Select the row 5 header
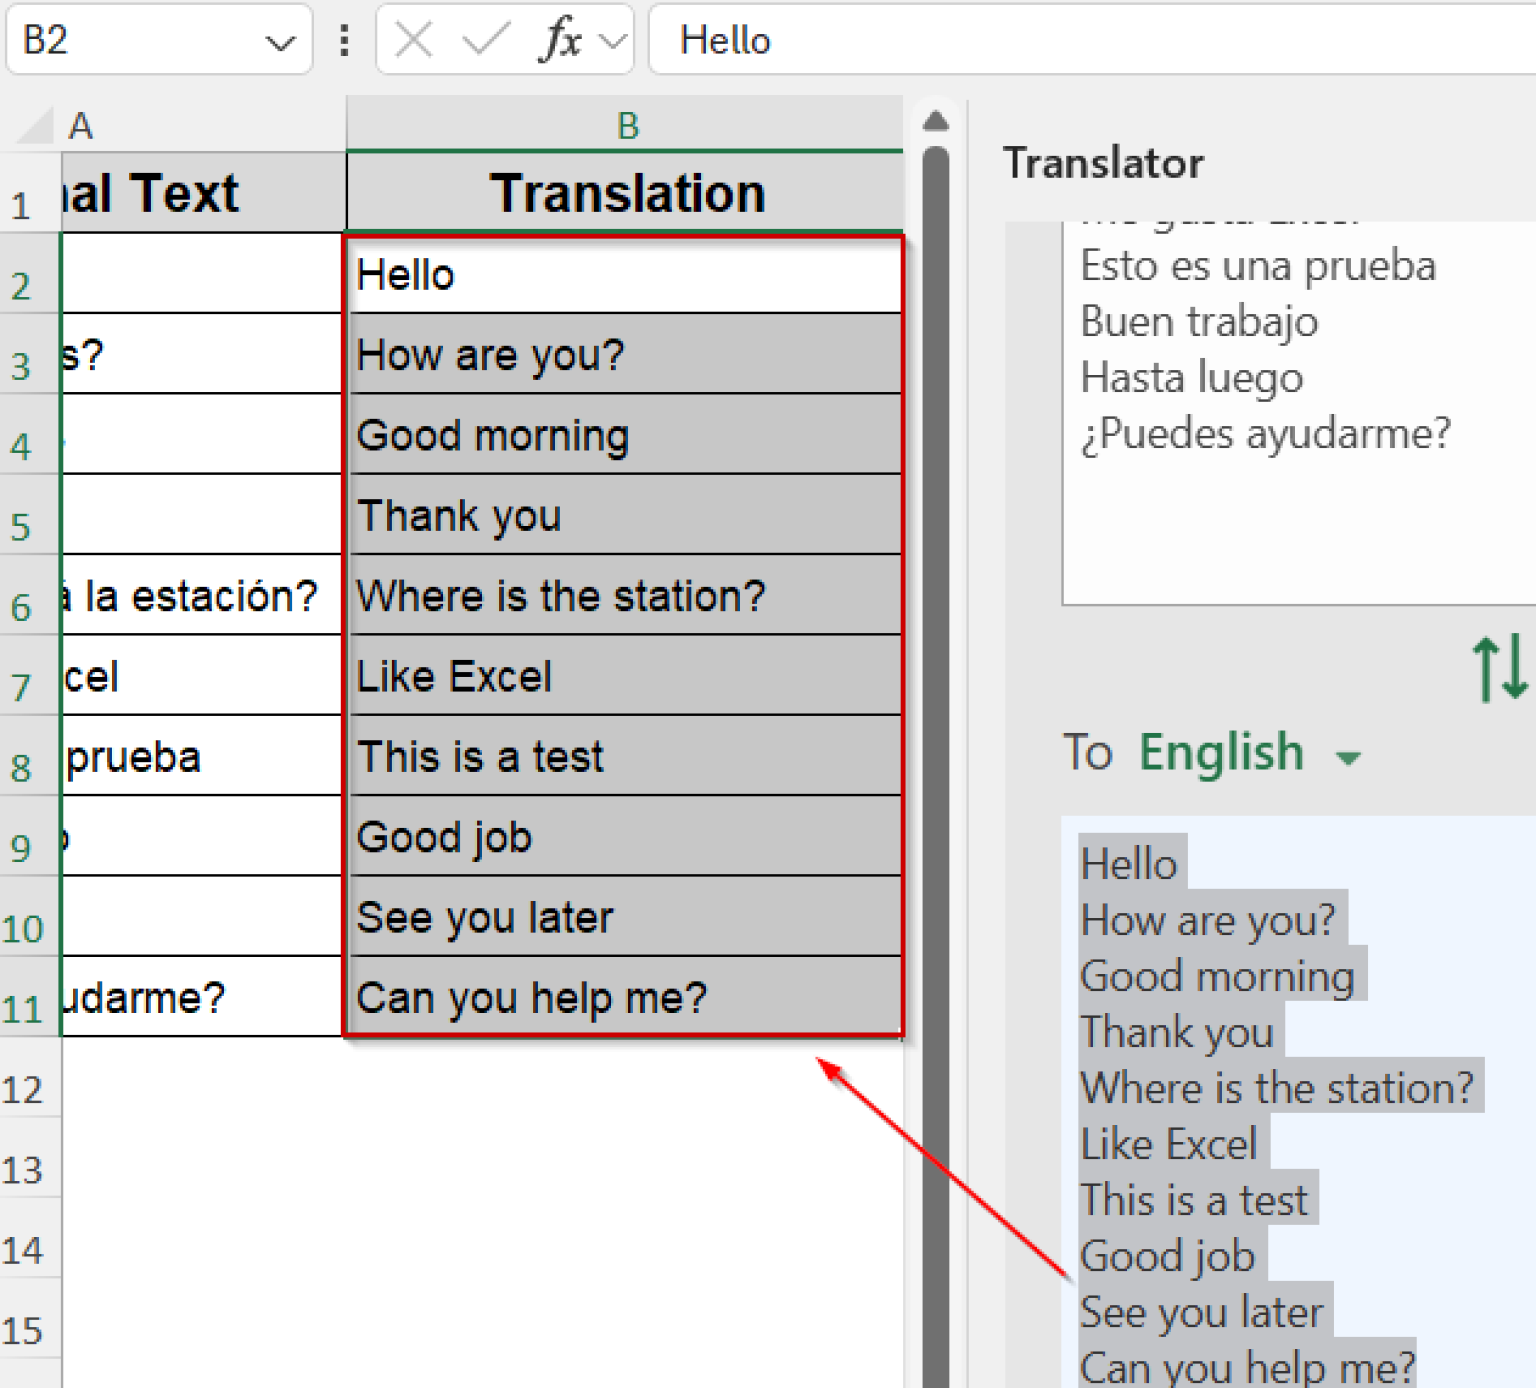 click(25, 516)
